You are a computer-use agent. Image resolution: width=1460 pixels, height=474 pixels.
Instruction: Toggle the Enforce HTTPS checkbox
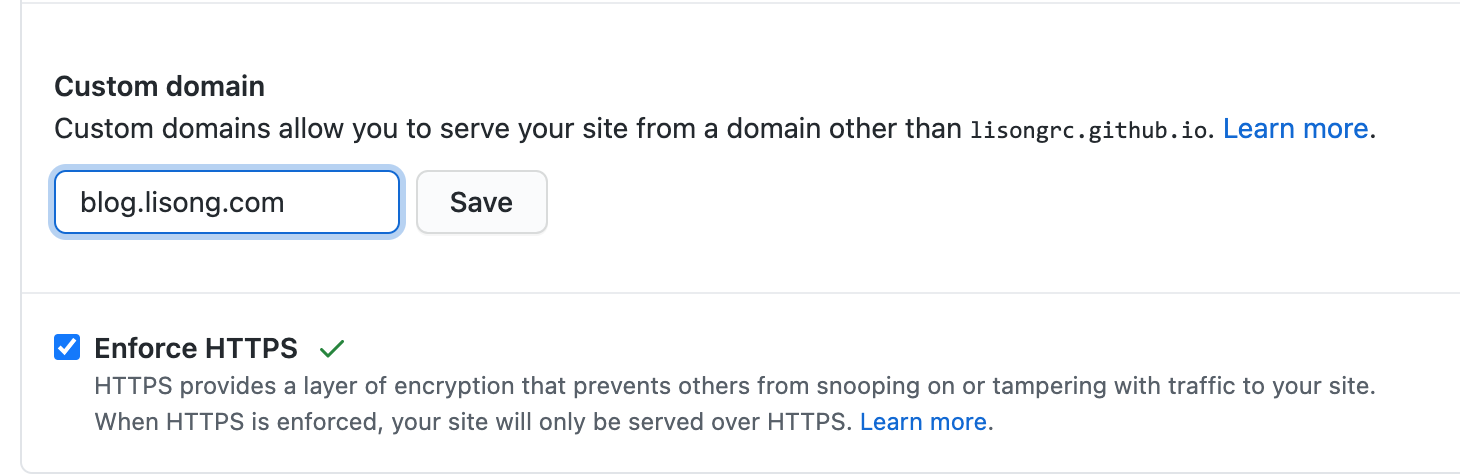point(67,348)
